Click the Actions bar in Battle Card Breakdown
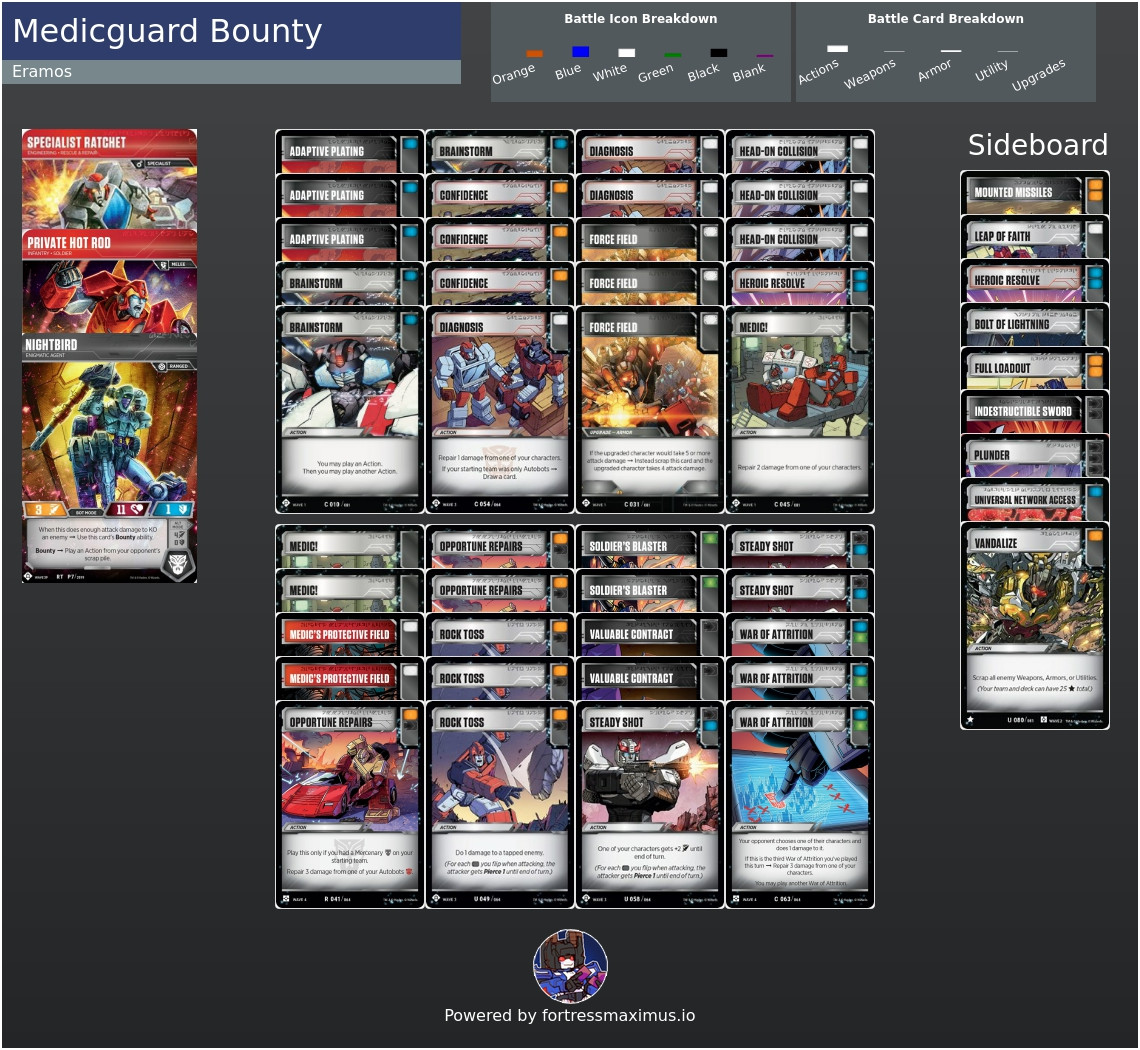The width and height of the screenshot is (1140, 1050). (x=838, y=49)
